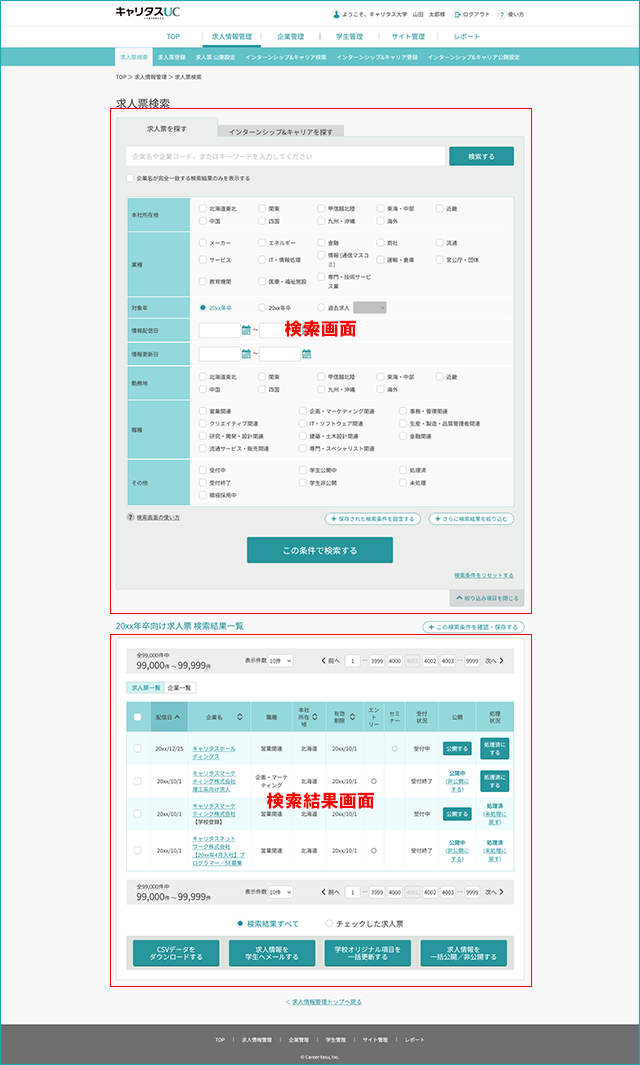640x1065 pixels.
Task: Open the 表示件数 dropdown below the table
Action: coord(280,892)
